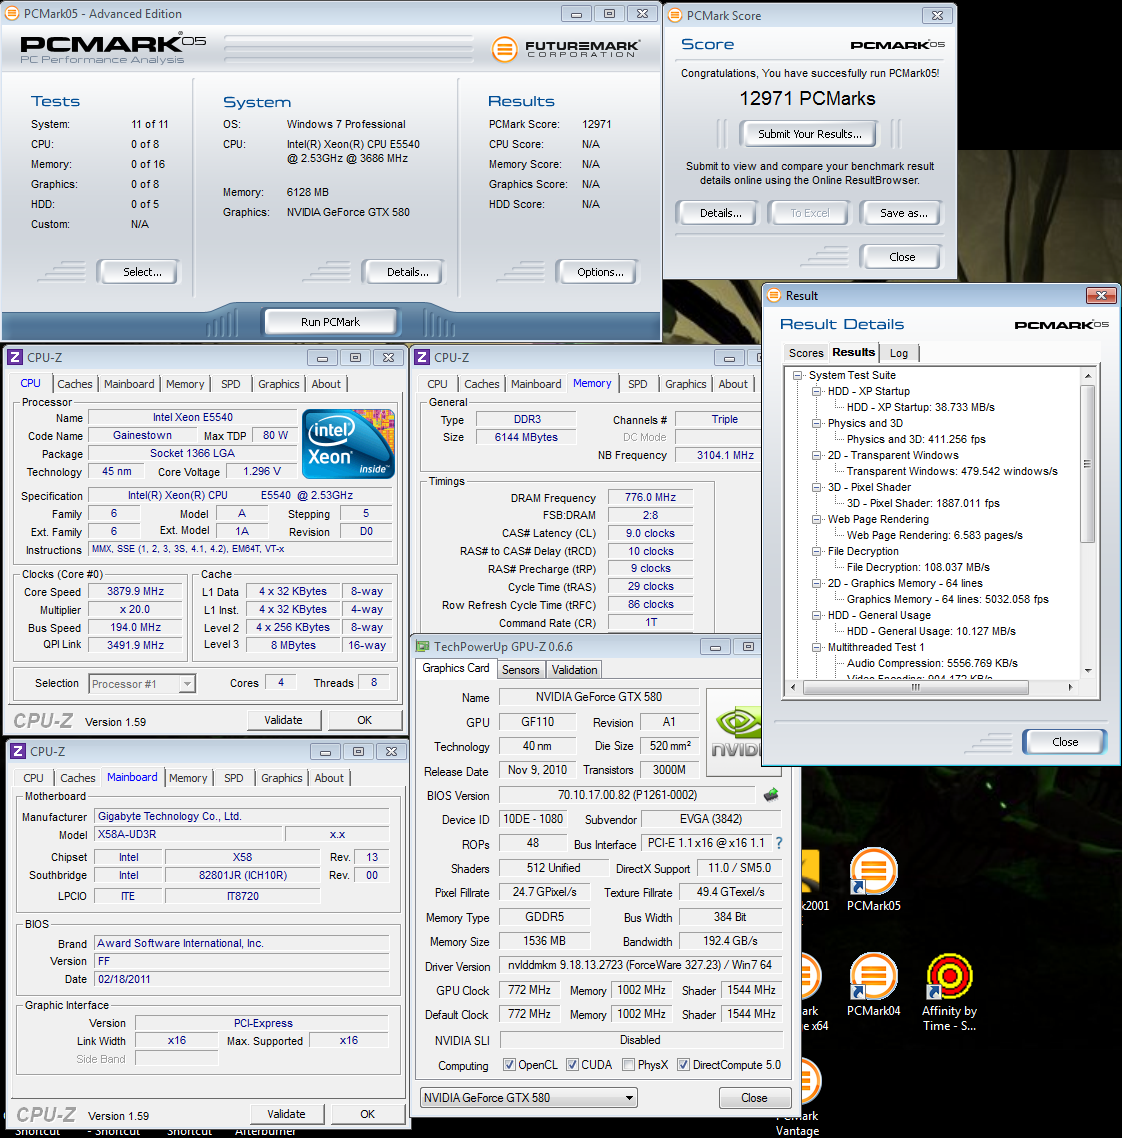Open the Processor #1 selection dropdown
The height and width of the screenshot is (1138, 1122).
click(x=187, y=684)
